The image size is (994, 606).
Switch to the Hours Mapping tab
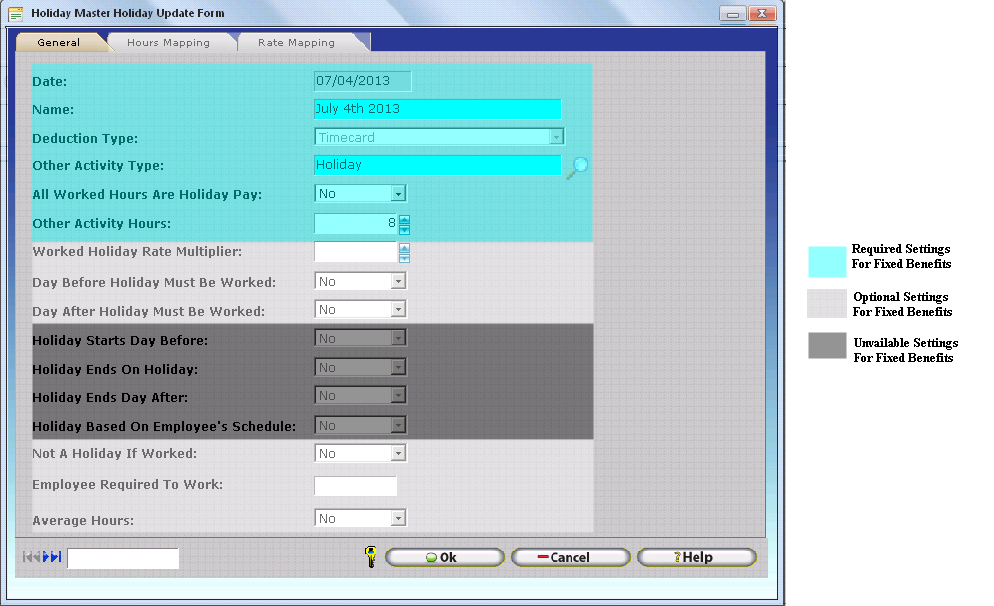168,43
